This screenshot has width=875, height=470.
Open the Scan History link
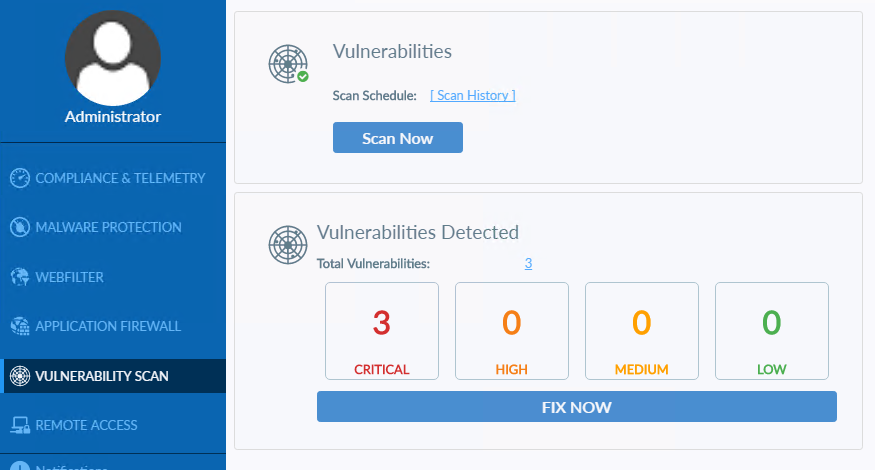pos(473,95)
